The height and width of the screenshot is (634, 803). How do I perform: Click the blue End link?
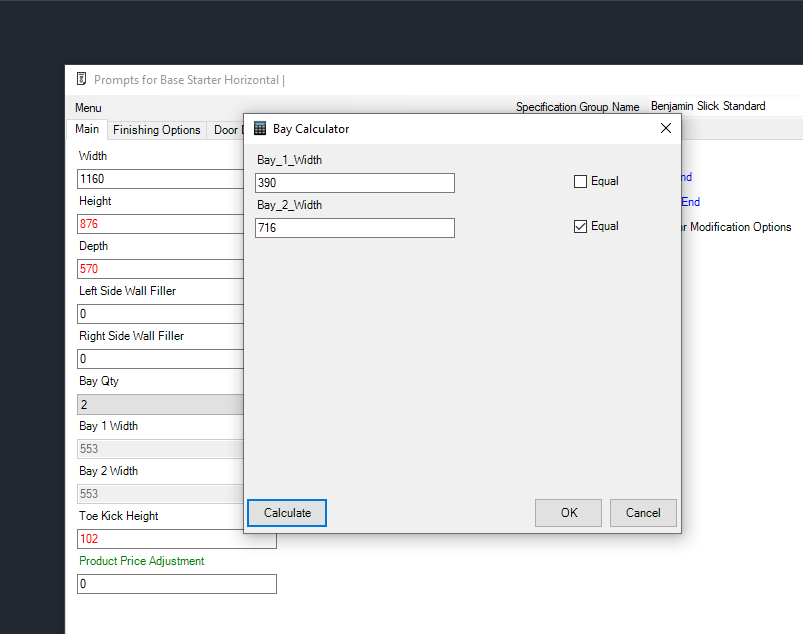(690, 202)
